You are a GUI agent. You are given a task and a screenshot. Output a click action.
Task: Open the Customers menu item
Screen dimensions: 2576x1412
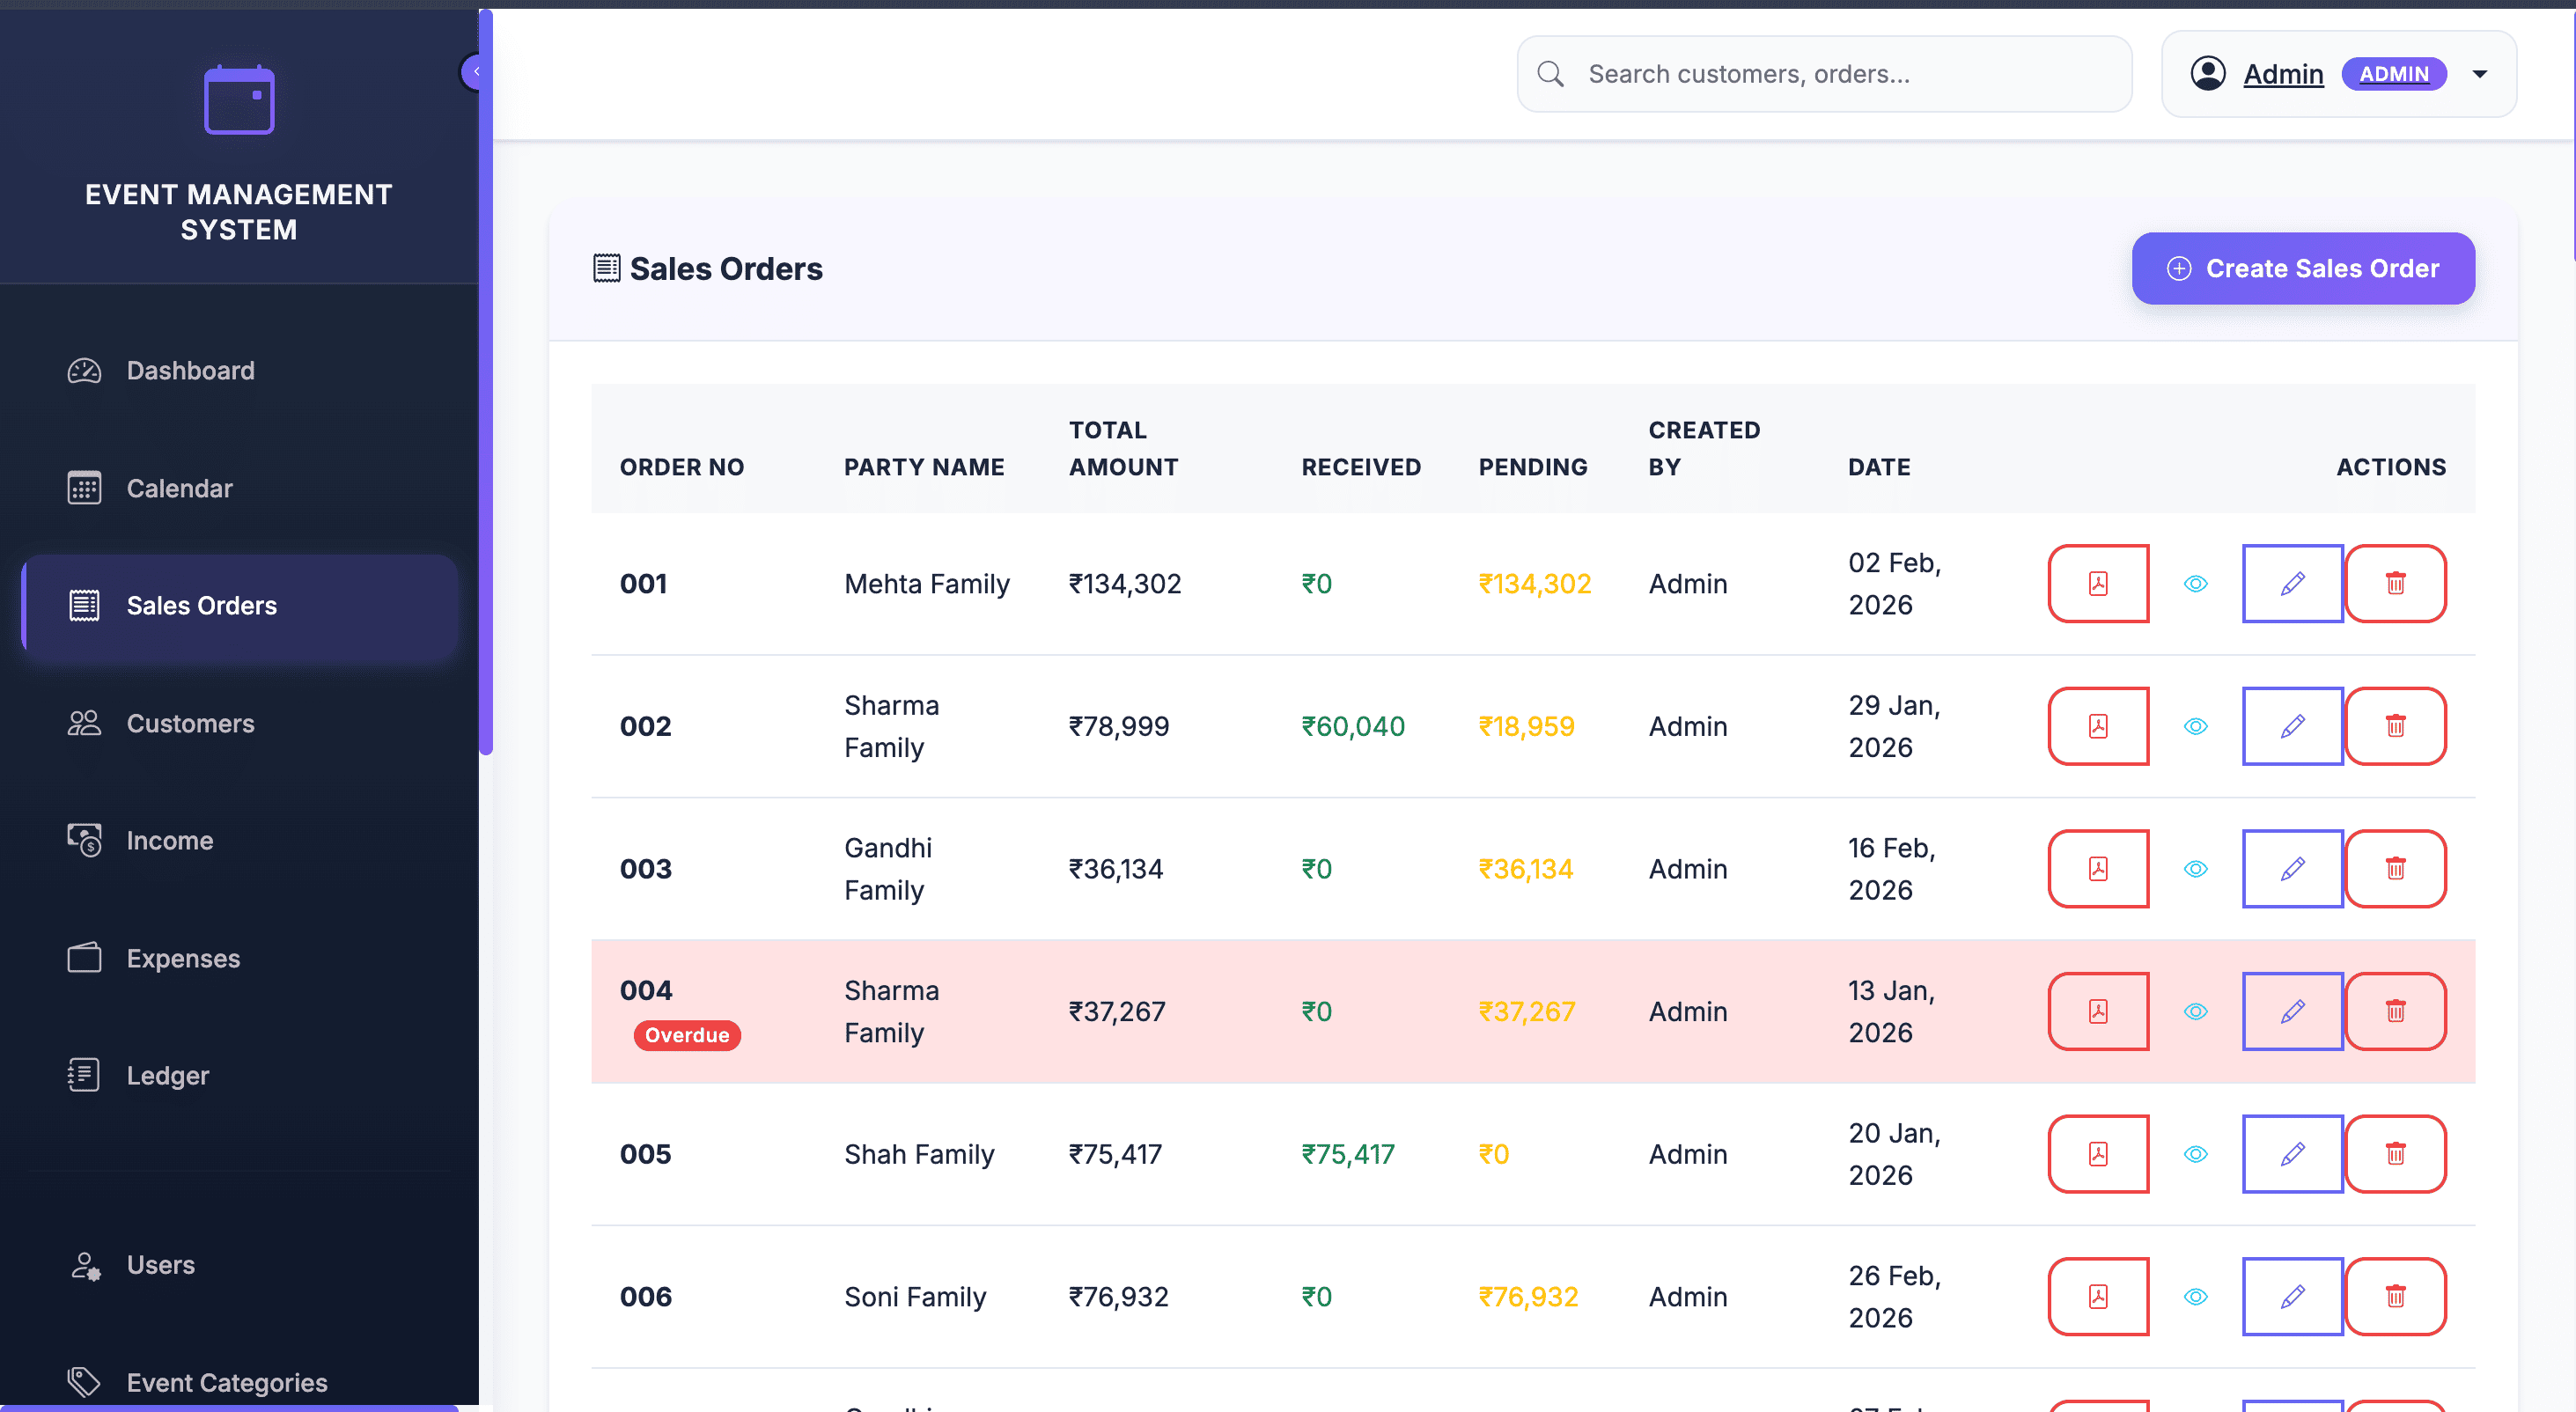(190, 723)
